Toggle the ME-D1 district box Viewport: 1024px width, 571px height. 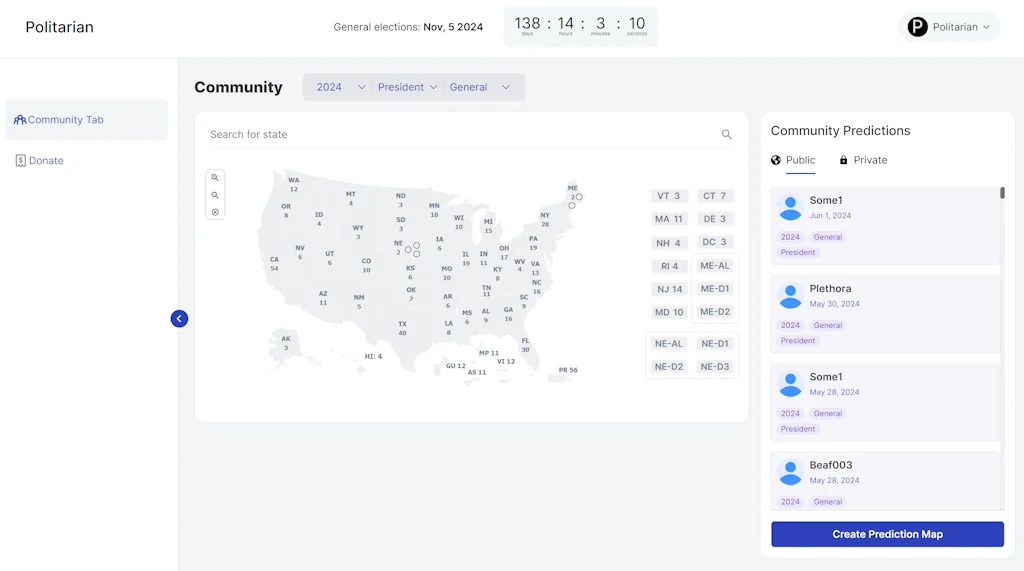click(x=715, y=289)
